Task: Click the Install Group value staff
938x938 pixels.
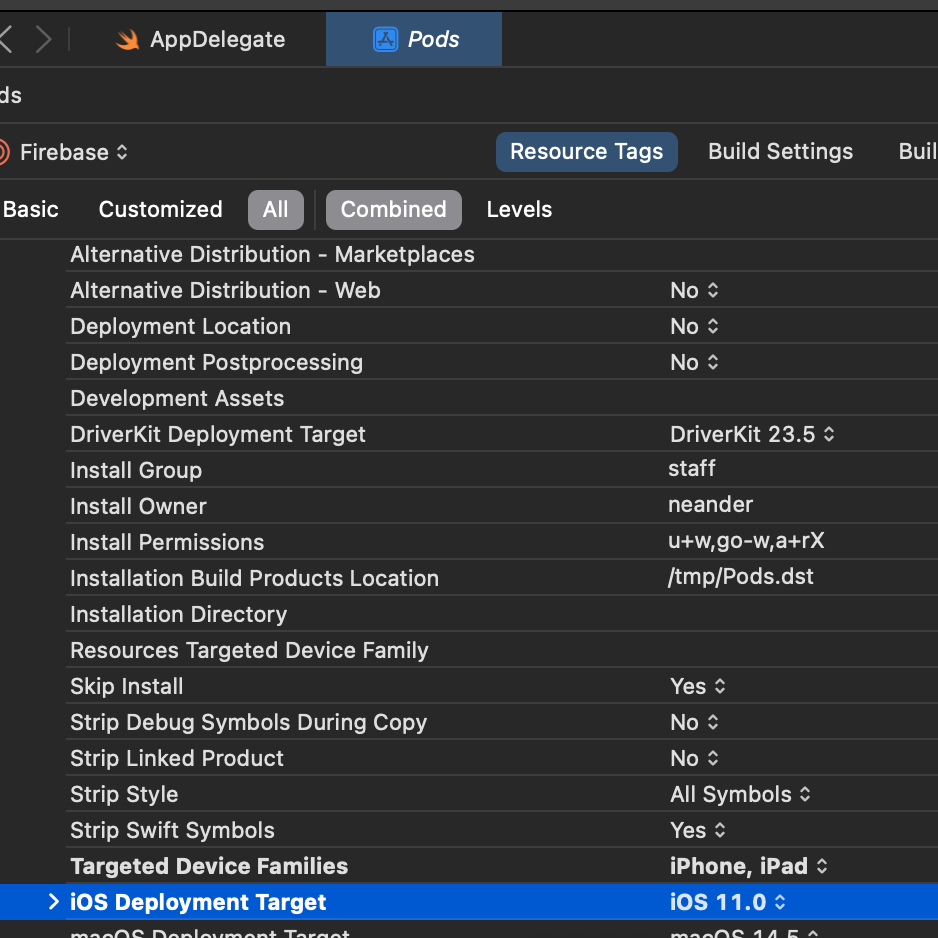Action: coord(692,468)
